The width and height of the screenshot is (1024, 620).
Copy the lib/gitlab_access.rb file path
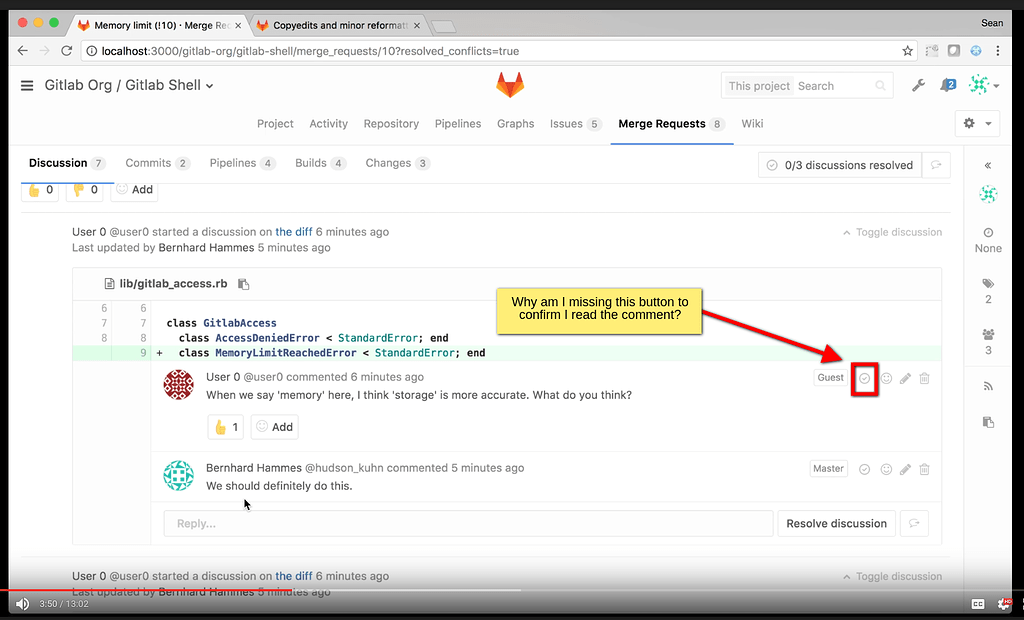tap(243, 283)
